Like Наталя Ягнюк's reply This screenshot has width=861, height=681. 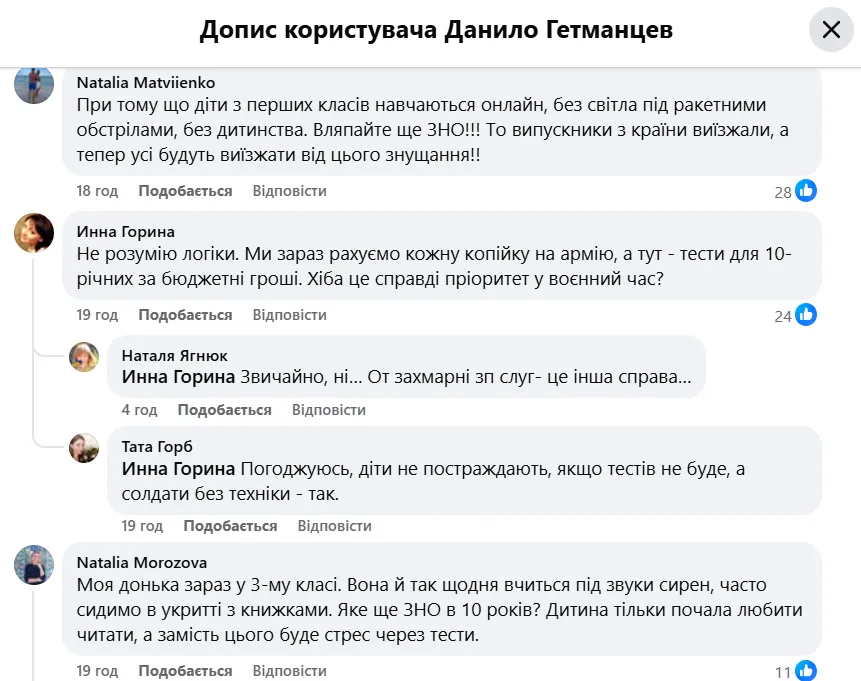pos(224,410)
